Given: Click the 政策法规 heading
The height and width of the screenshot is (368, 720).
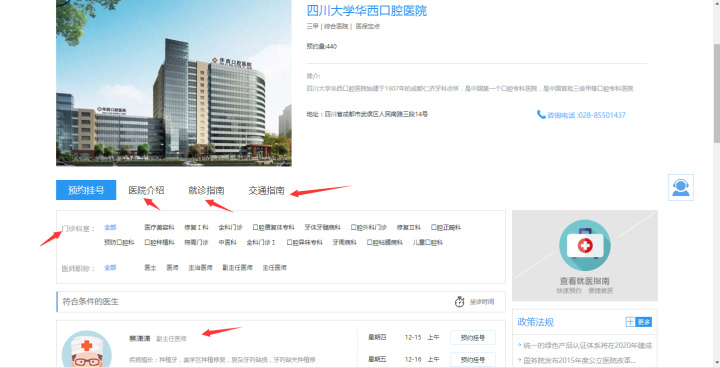Looking at the screenshot, I should tap(535, 322).
